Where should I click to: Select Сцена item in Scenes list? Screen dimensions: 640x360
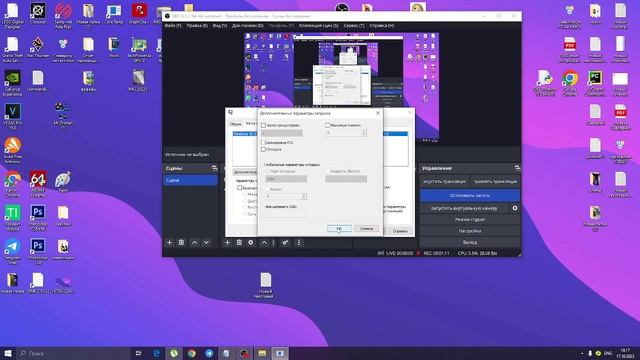coord(190,180)
